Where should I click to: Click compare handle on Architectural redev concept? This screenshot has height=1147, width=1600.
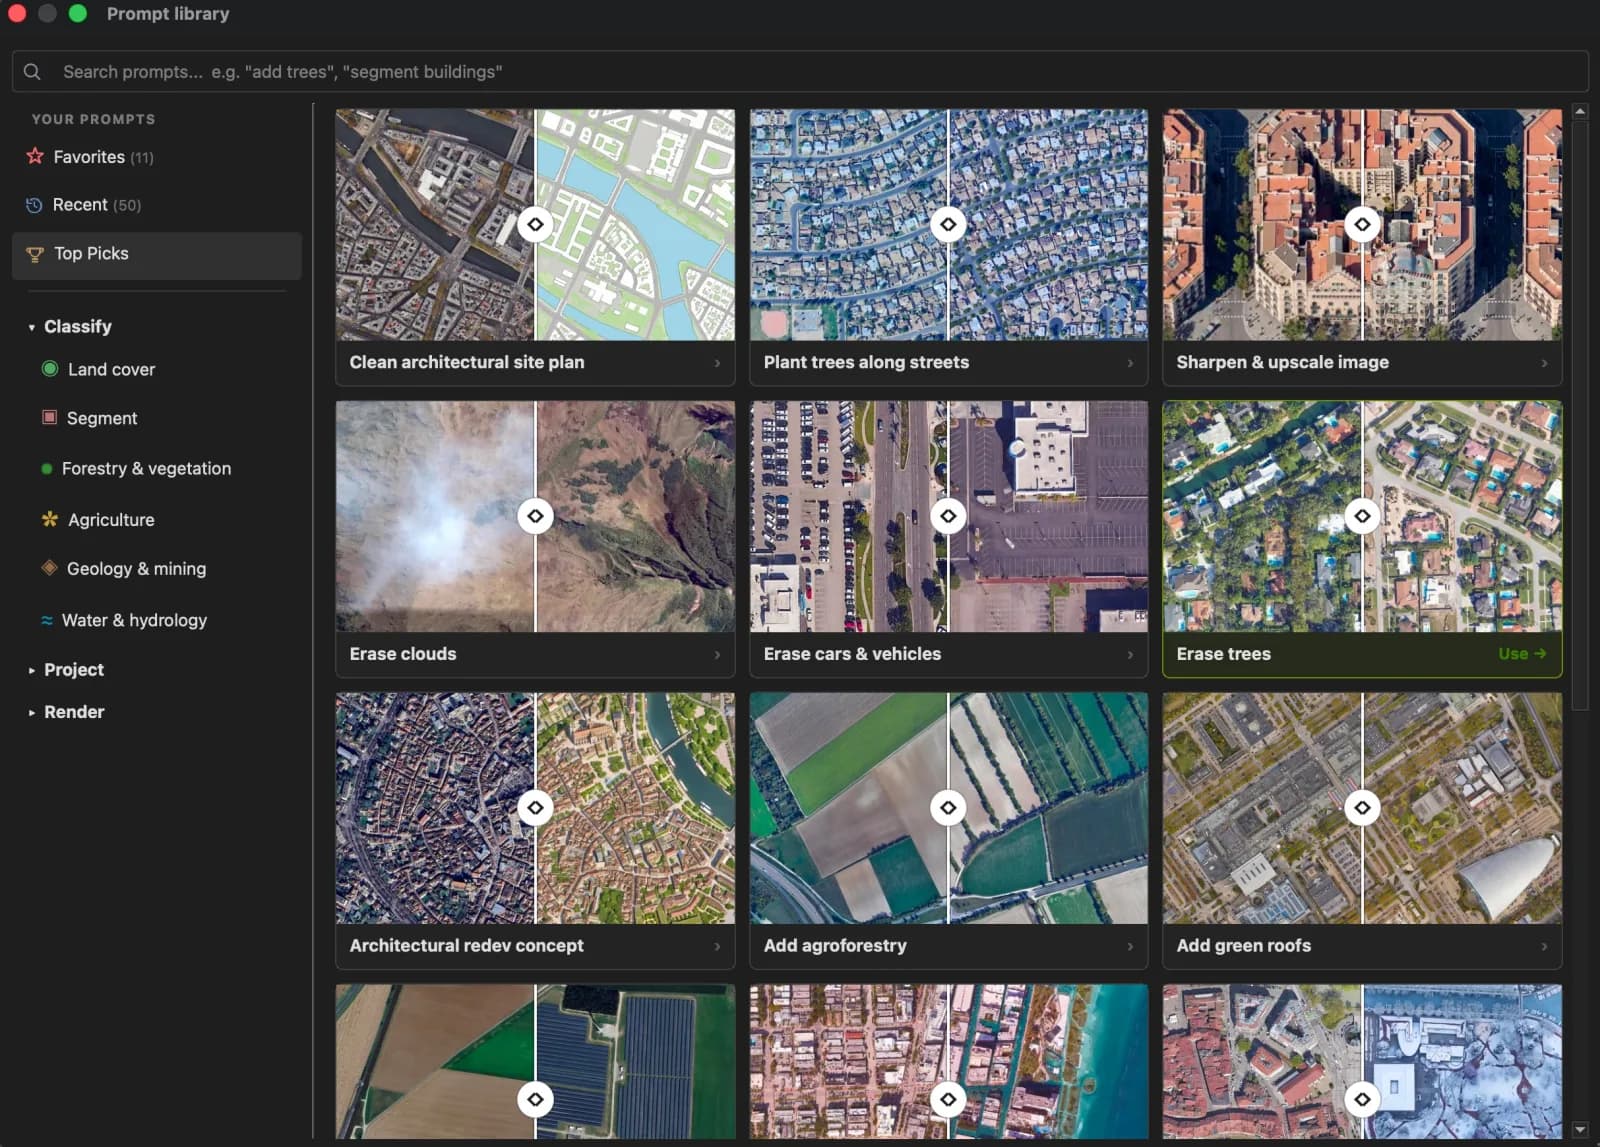pyautogui.click(x=536, y=807)
